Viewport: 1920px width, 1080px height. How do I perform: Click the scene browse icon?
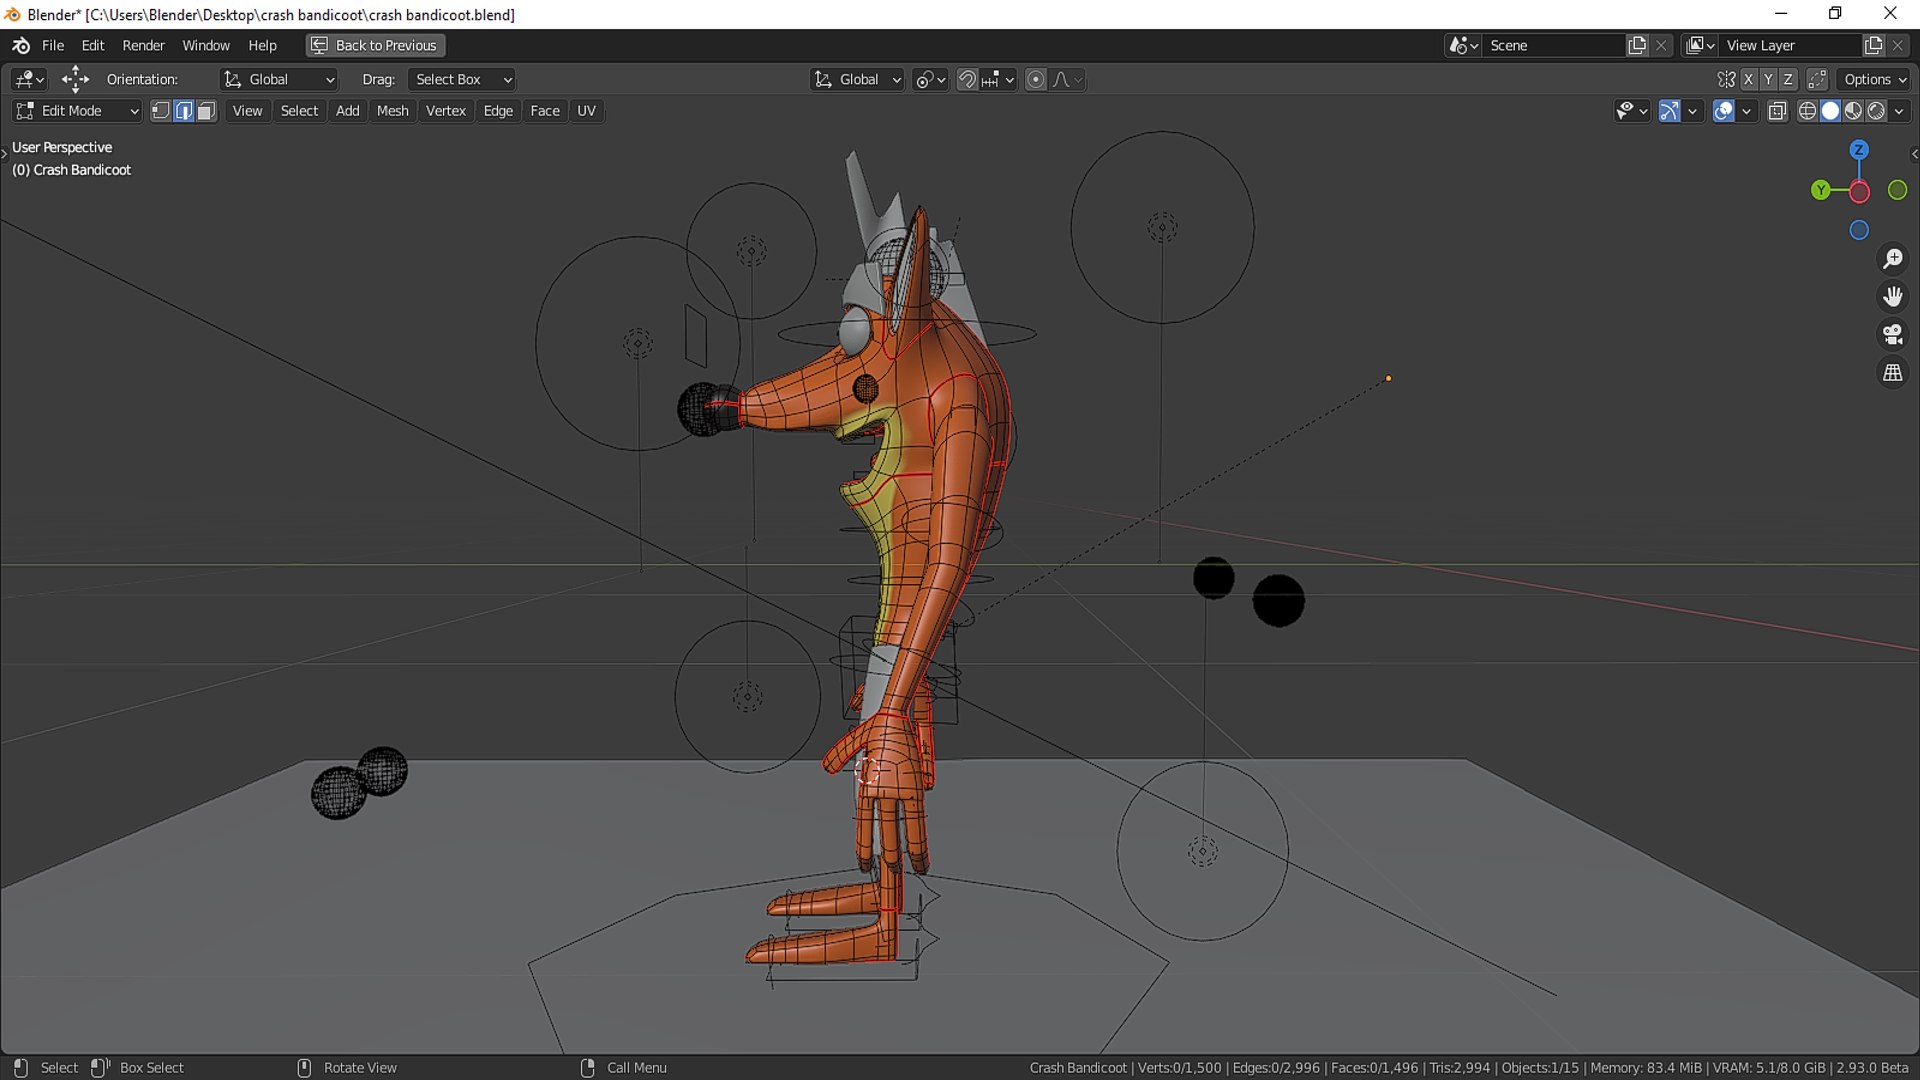1464,45
